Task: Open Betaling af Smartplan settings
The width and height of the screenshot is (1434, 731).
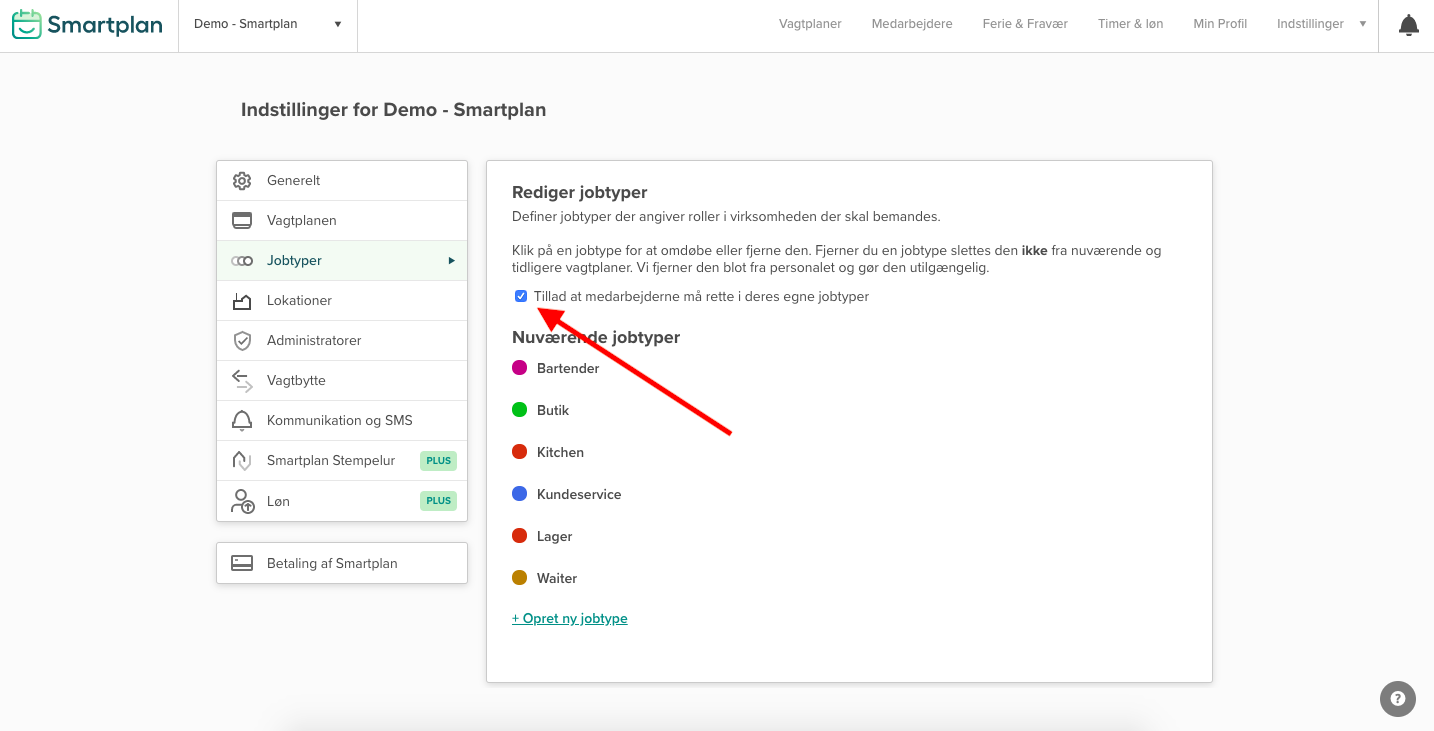Action: 342,563
